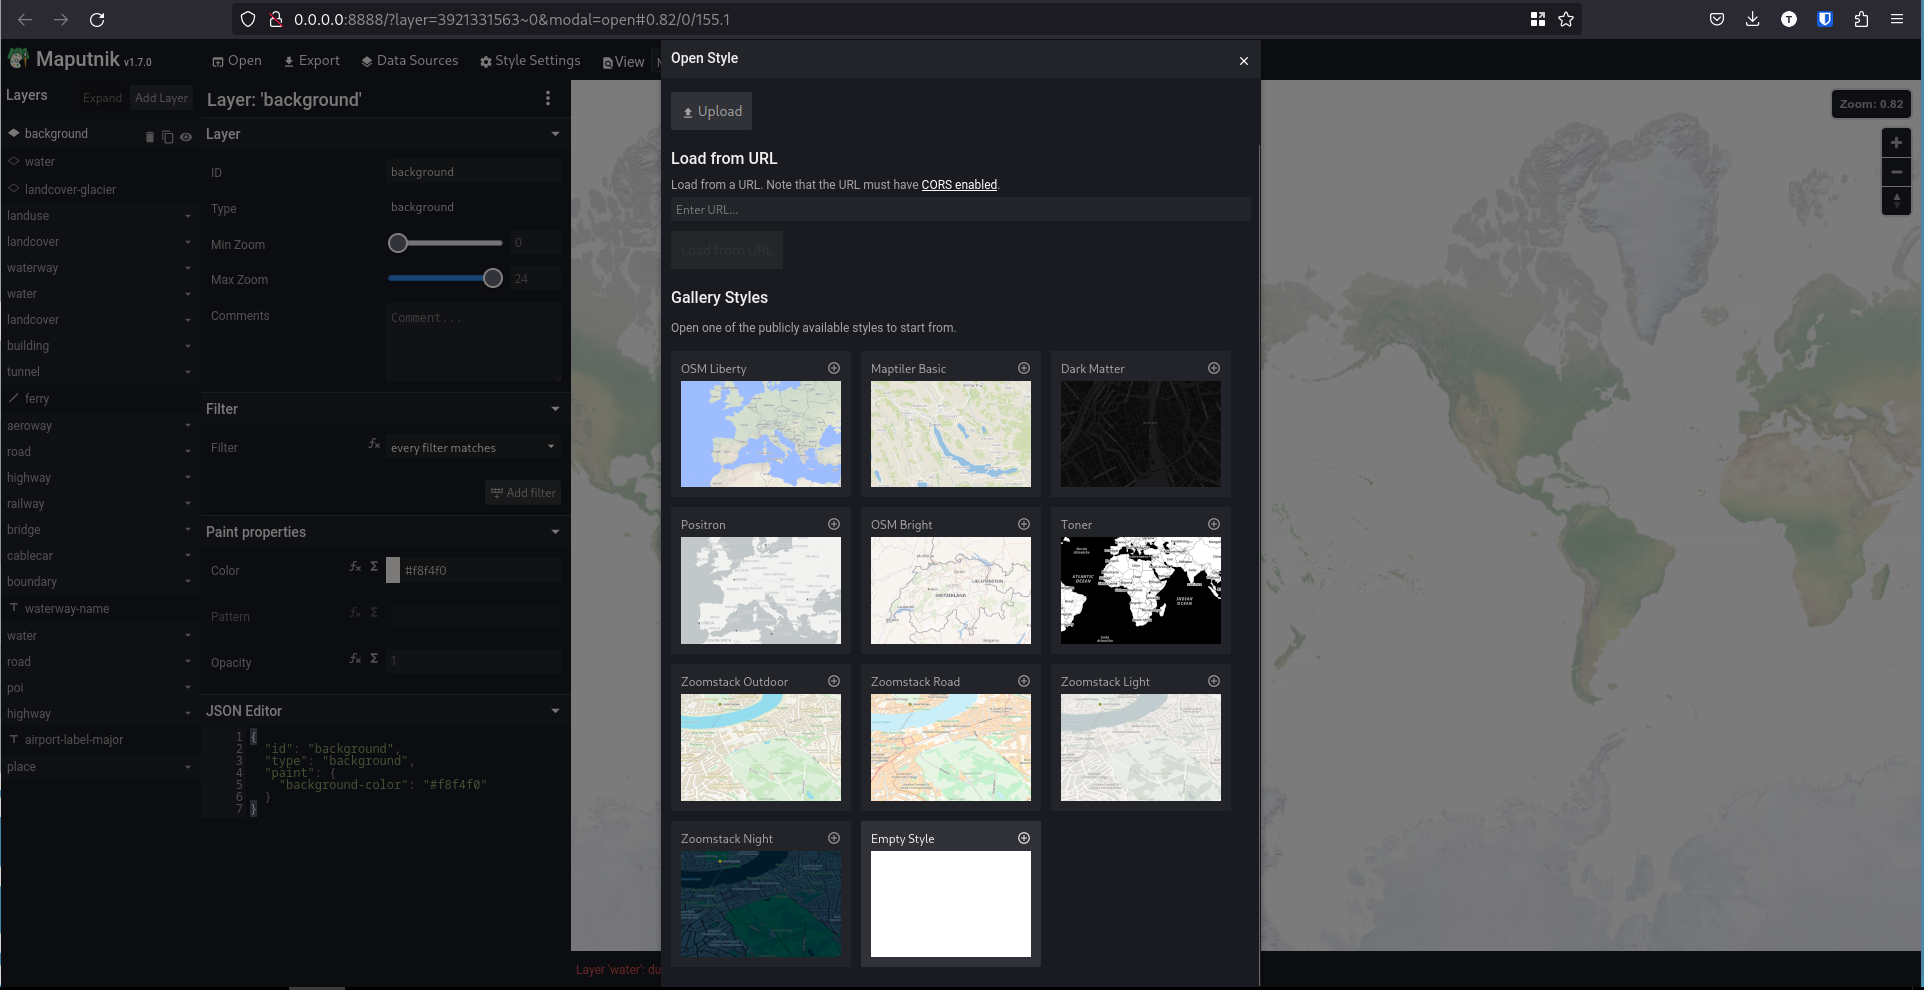
Task: Click plus icon on Zoomstack Night card
Action: (x=834, y=838)
